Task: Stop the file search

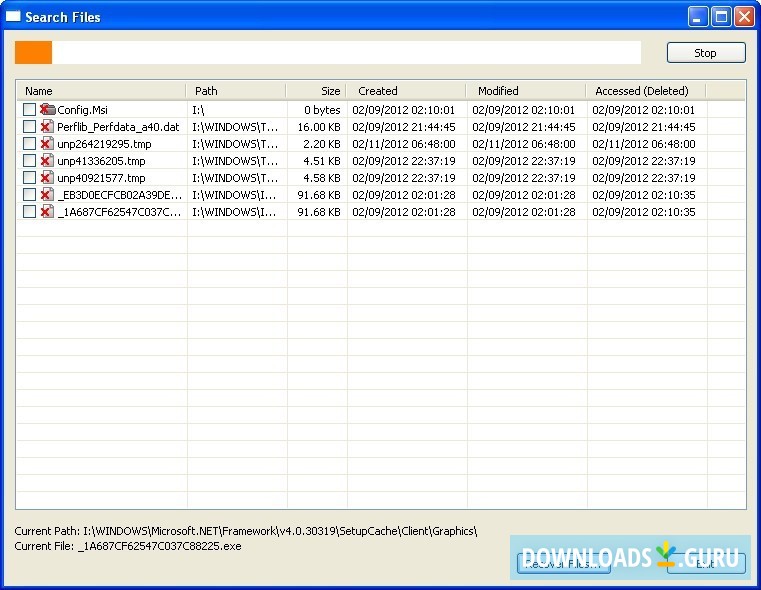Action: pyautogui.click(x=706, y=52)
